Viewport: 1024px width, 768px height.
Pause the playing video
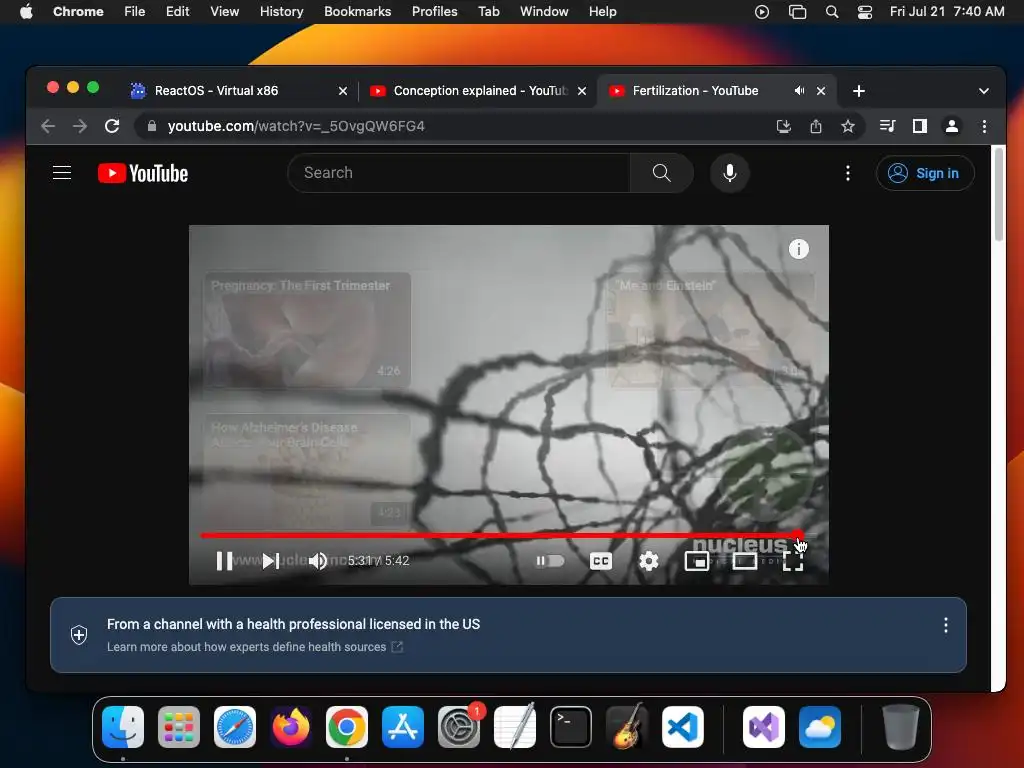[224, 561]
